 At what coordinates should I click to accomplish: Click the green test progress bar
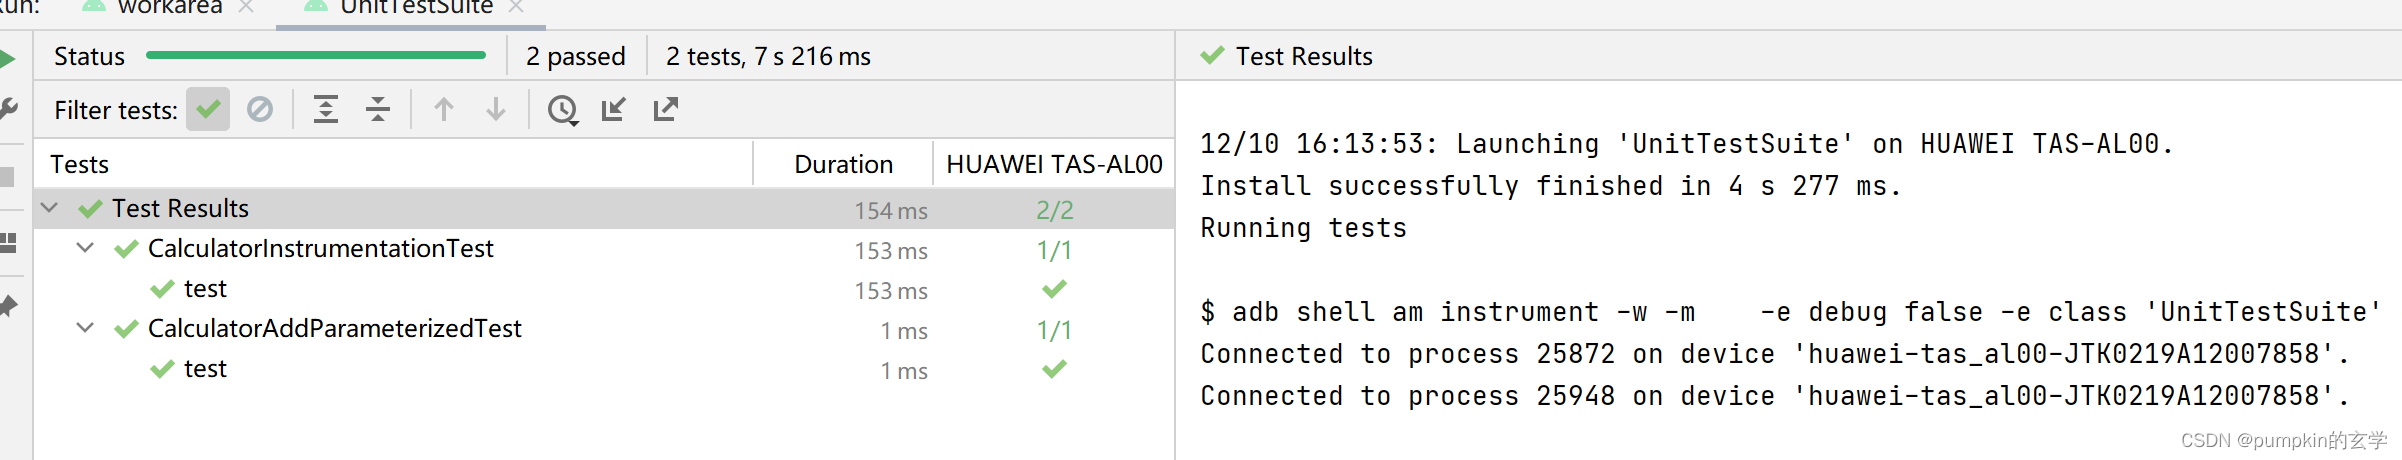[x=316, y=56]
